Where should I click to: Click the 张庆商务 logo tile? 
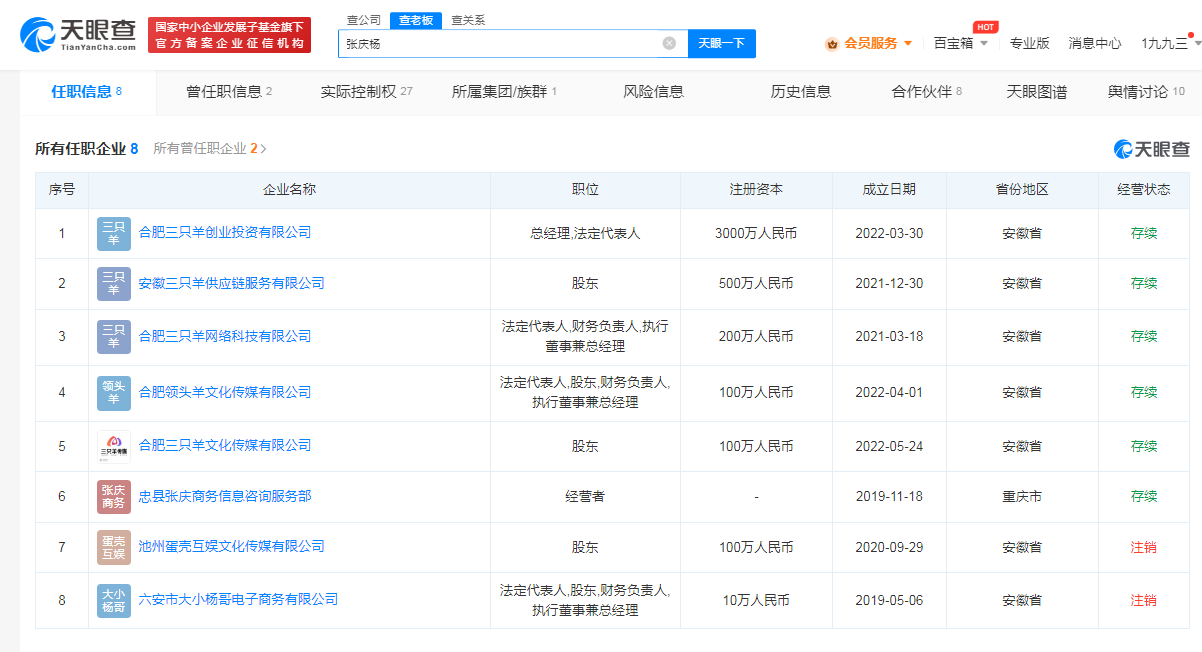[x=113, y=496]
